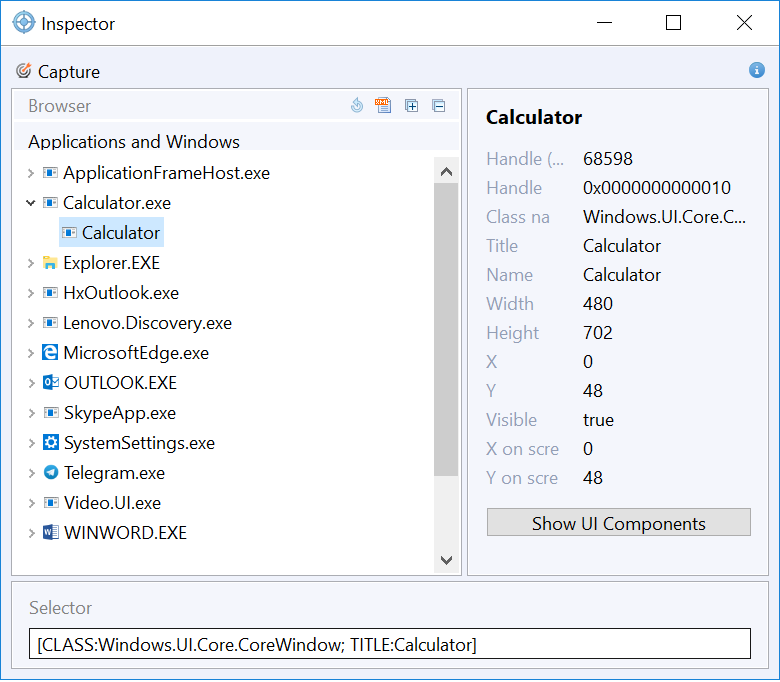Click the X on screen value 0
Image resolution: width=780 pixels, height=682 pixels.
pos(587,449)
